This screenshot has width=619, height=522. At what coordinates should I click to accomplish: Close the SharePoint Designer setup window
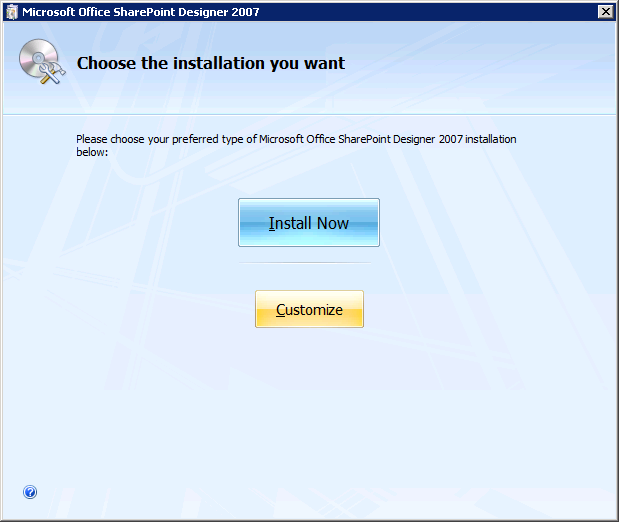click(606, 12)
